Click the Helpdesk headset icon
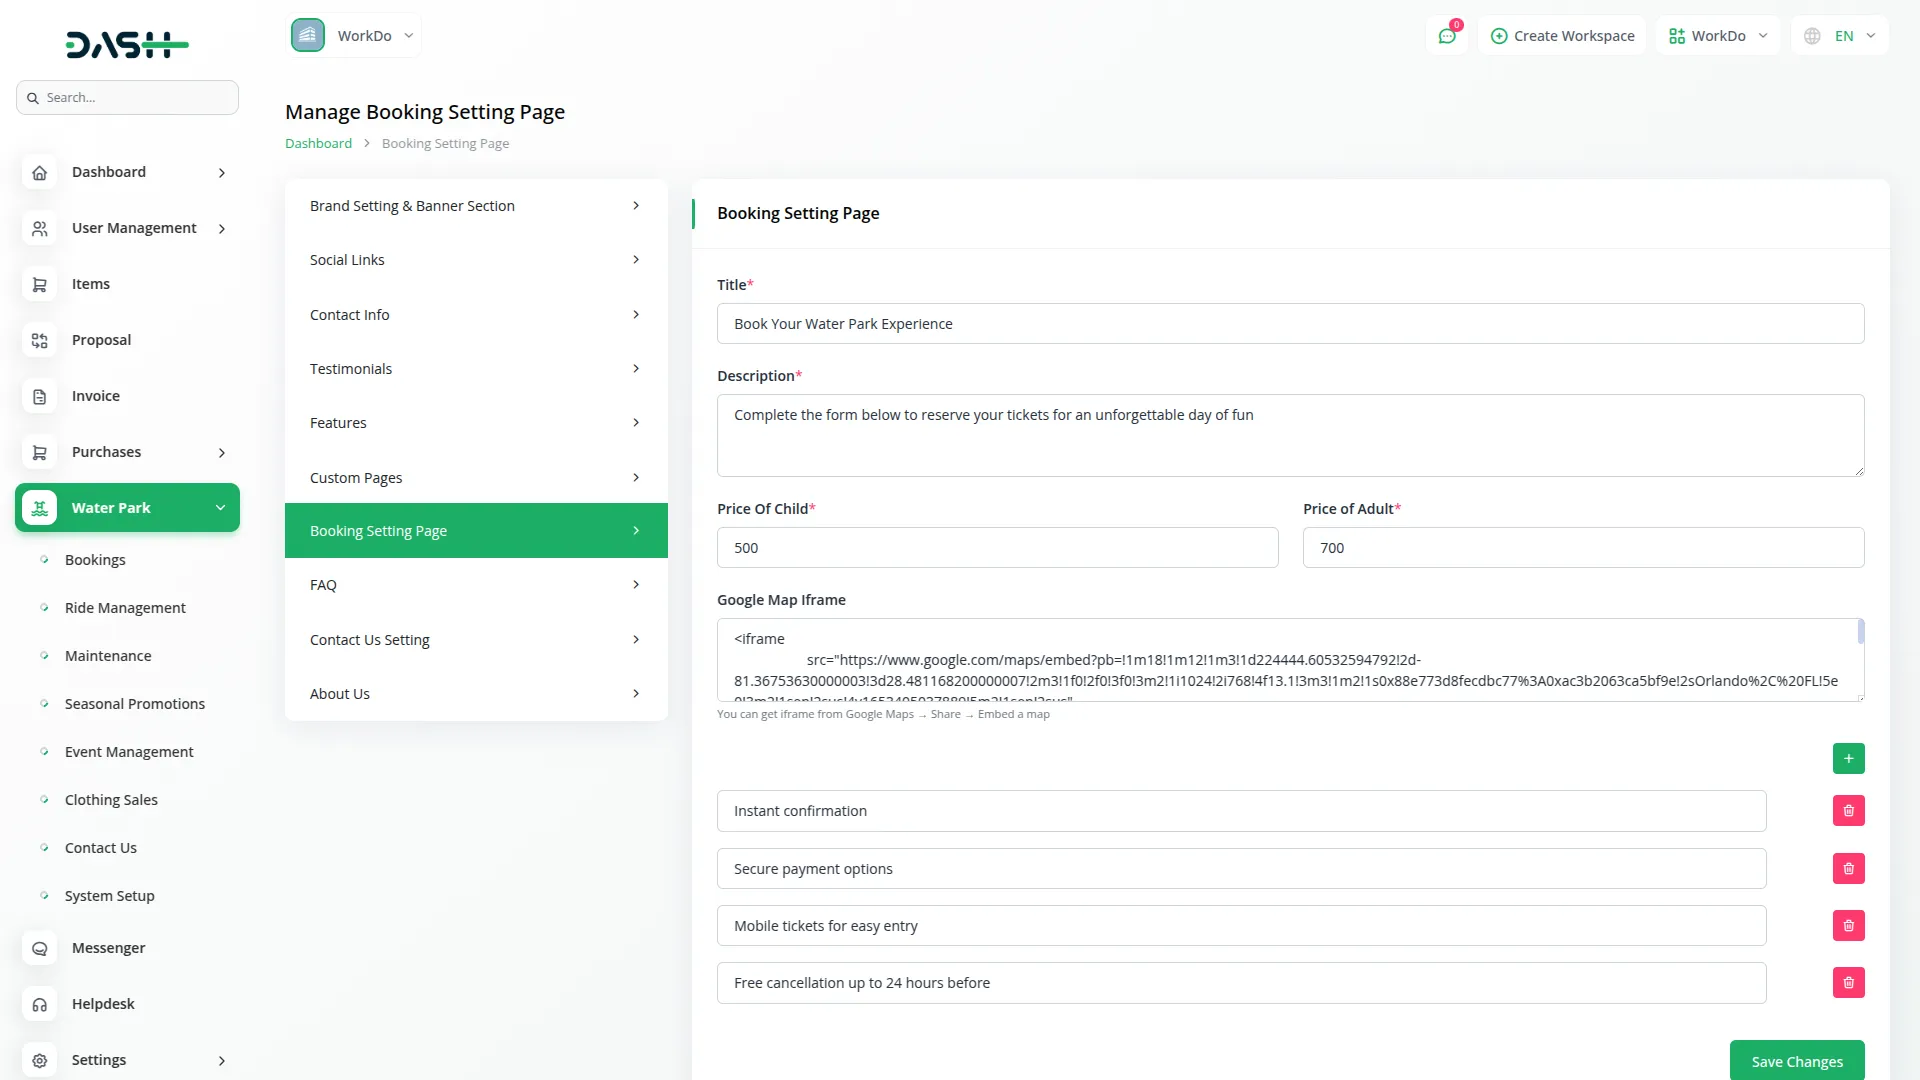Screen dimensions: 1920x1080 (40, 1005)
